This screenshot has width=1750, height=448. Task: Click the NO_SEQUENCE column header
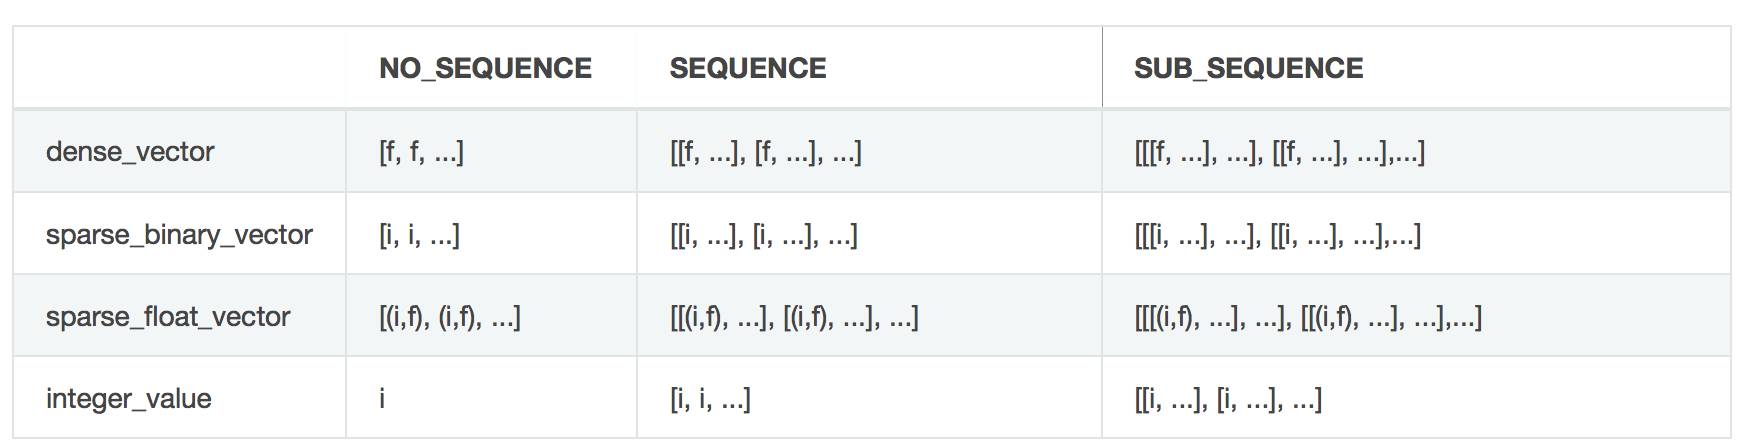(x=485, y=68)
